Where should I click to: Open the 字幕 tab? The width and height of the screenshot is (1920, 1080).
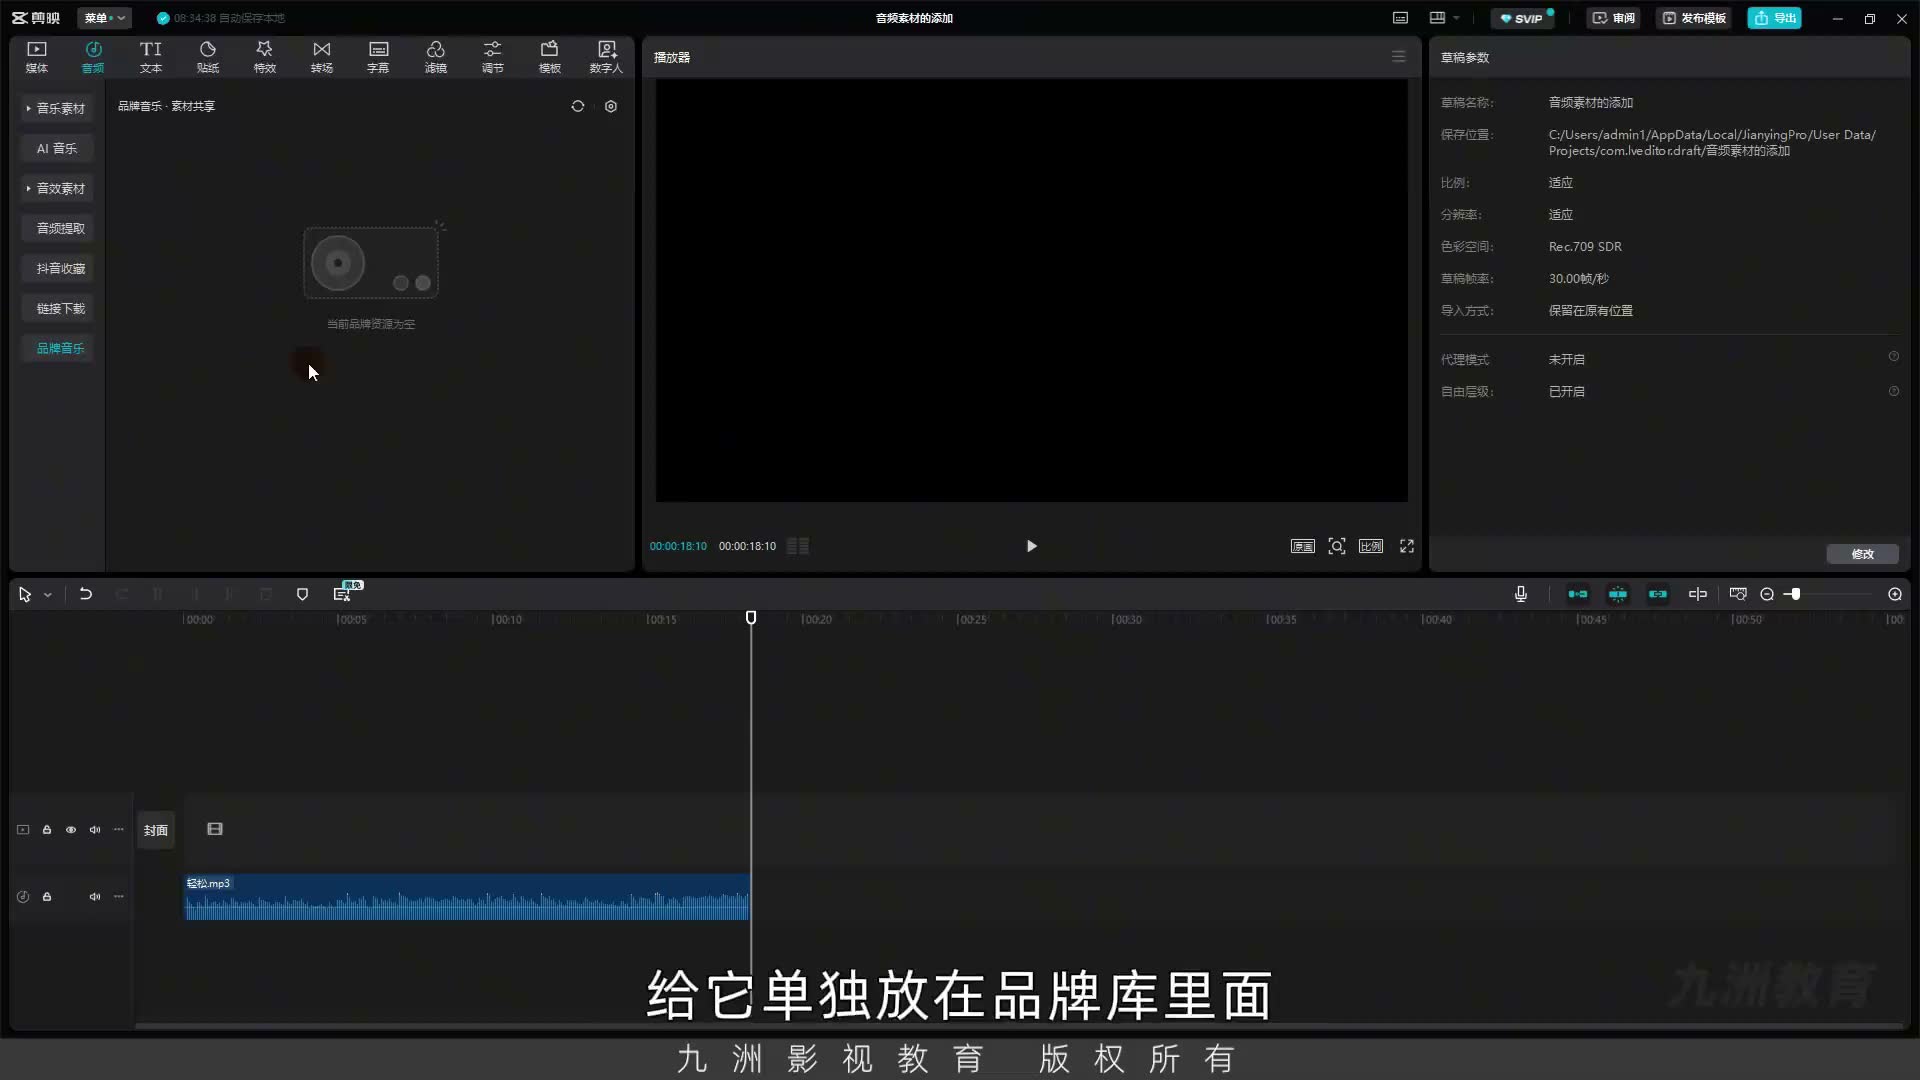(x=378, y=57)
